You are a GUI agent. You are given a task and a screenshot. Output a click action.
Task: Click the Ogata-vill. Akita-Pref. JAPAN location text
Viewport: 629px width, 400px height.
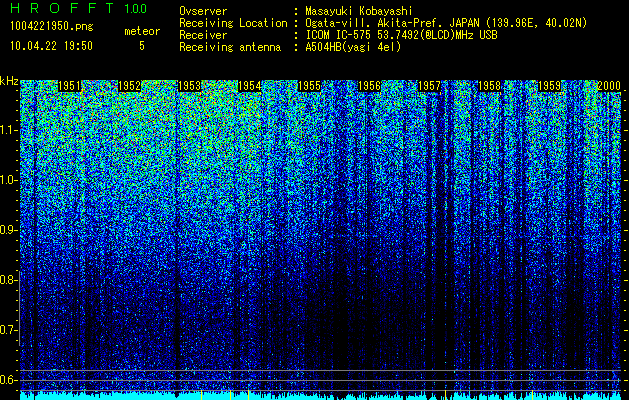(446, 23)
